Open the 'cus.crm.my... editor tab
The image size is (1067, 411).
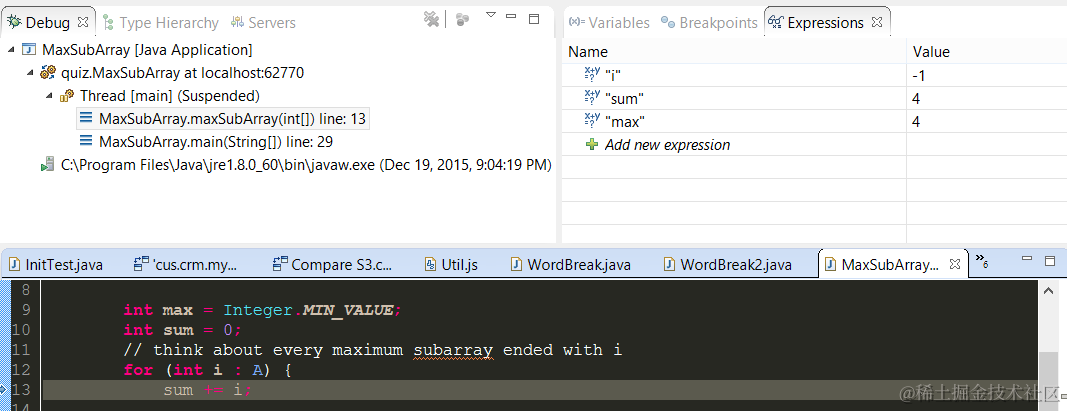tap(187, 265)
